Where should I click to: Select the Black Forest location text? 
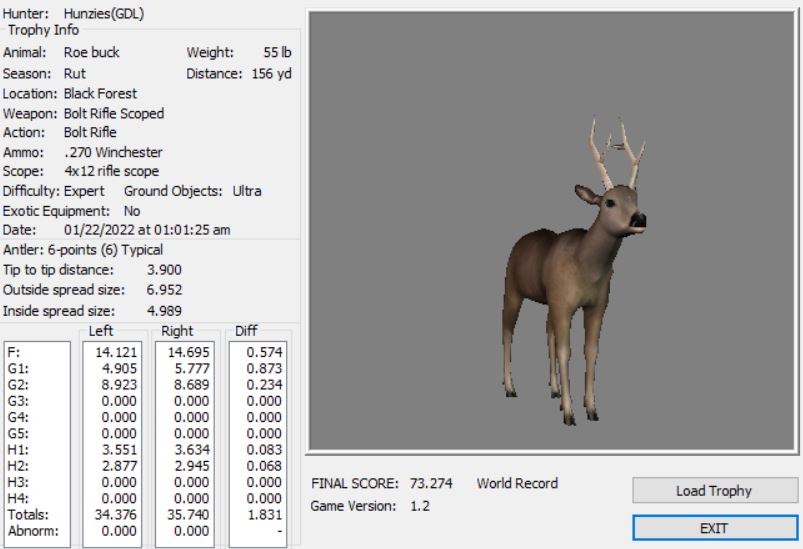100,93
